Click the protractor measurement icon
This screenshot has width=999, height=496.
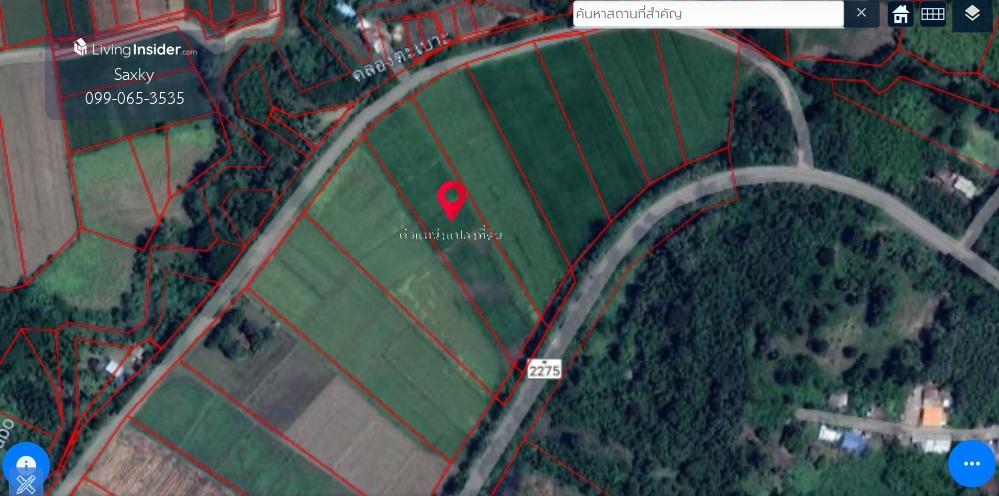click(25, 461)
